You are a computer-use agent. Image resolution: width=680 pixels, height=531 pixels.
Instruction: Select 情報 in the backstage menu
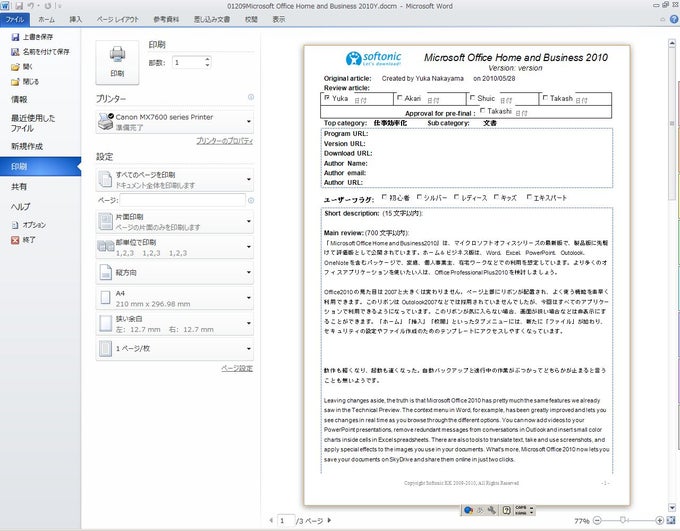(x=19, y=100)
